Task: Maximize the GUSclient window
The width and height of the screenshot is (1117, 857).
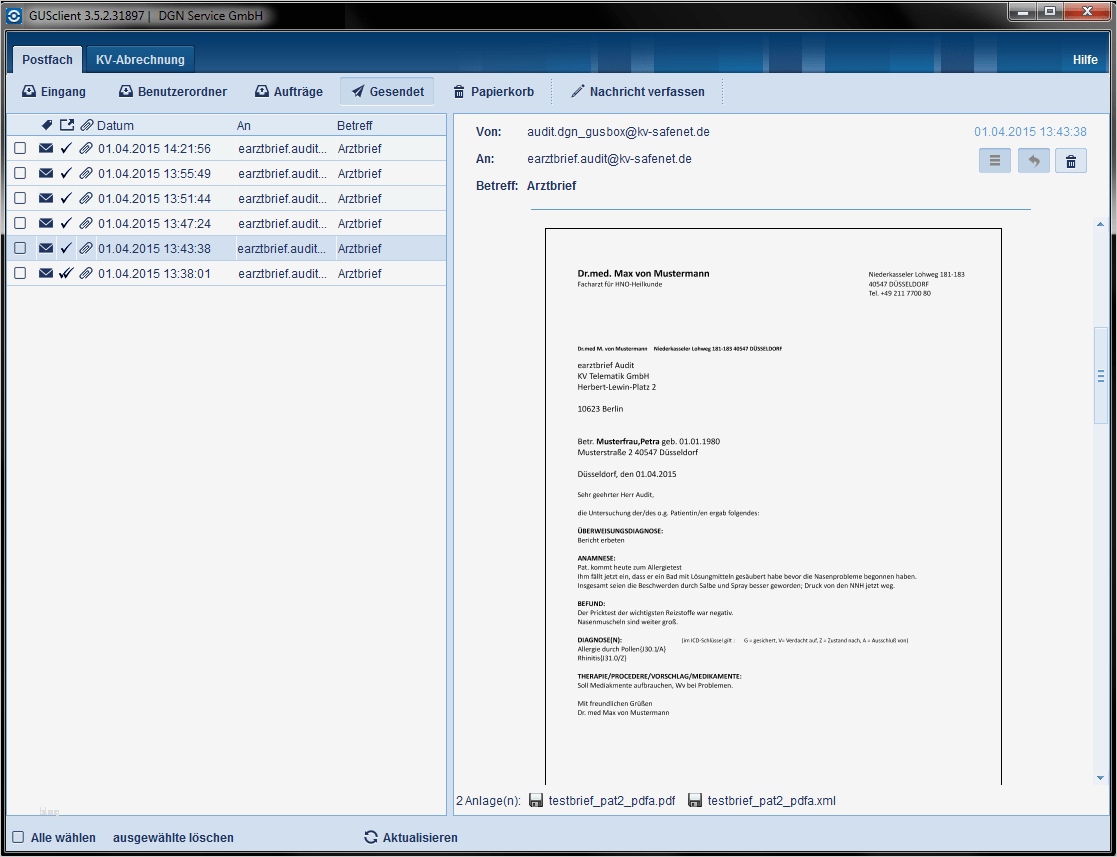Action: tap(1049, 12)
